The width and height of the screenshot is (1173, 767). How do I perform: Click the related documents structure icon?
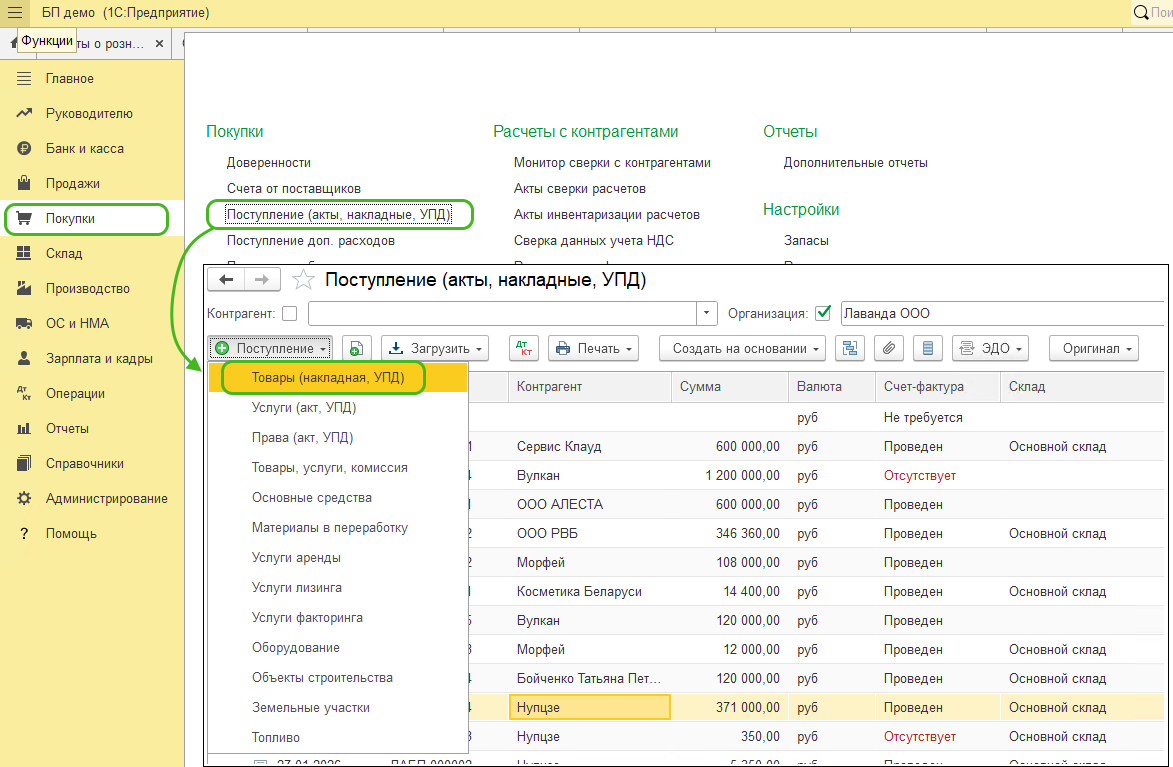point(850,349)
